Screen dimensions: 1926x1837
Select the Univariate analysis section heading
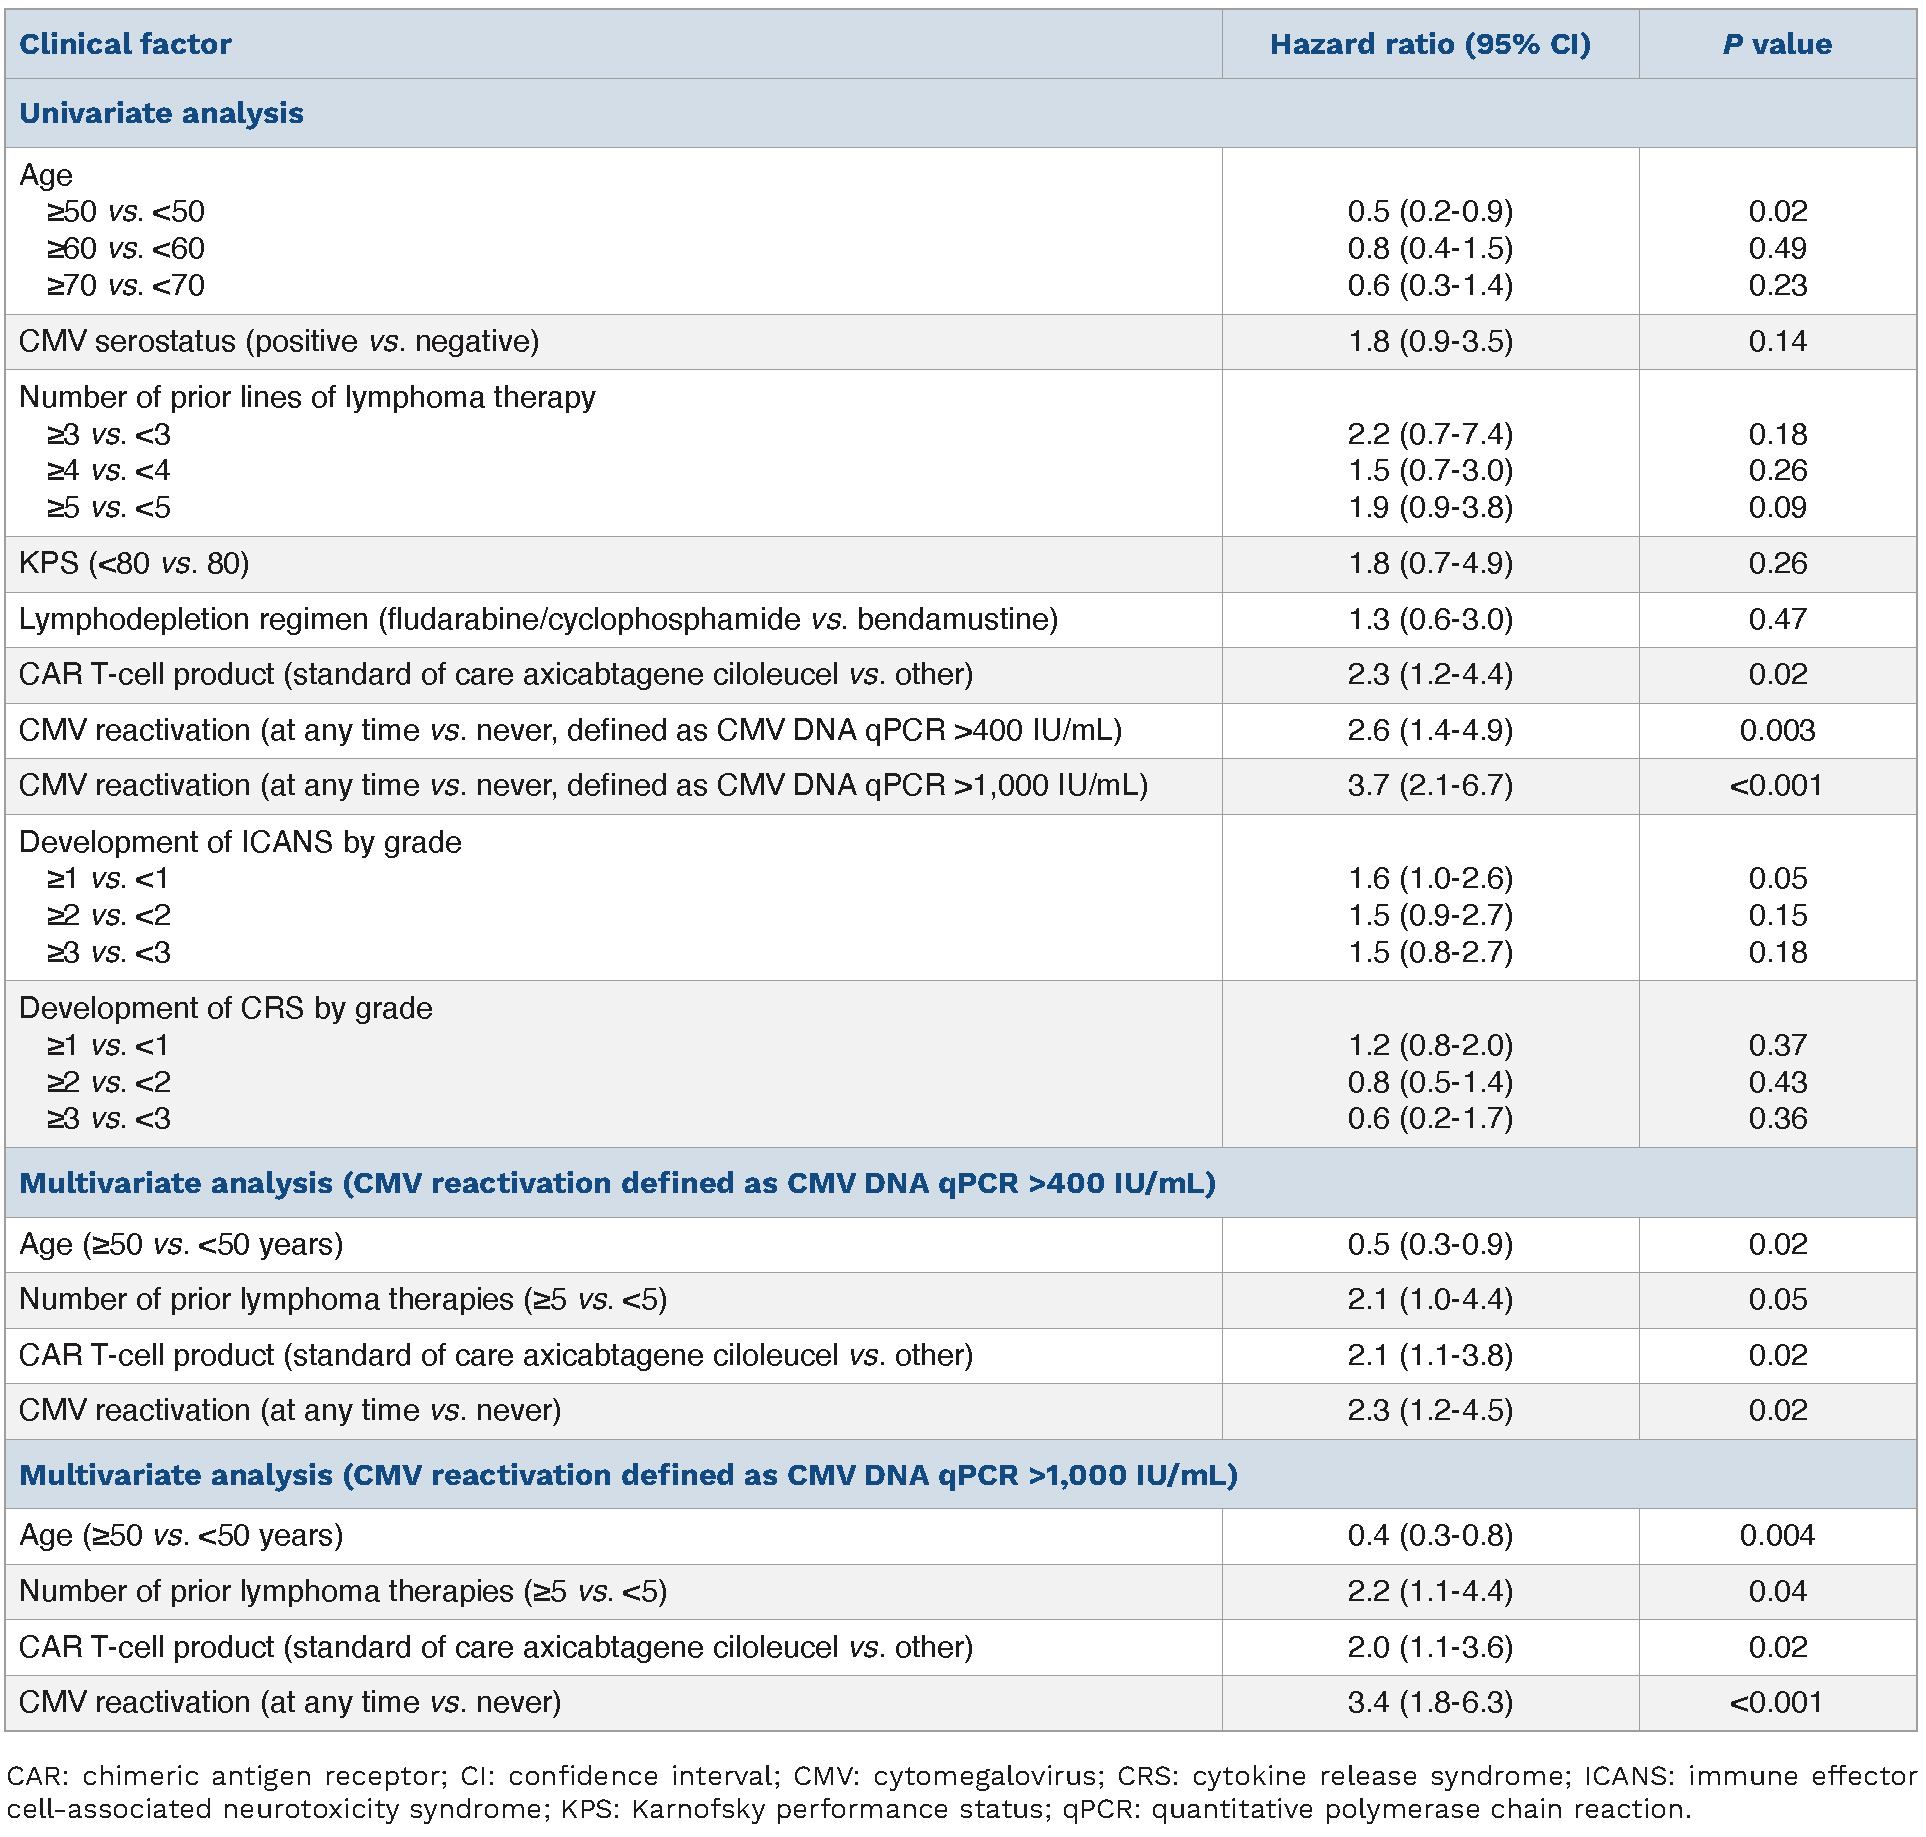tap(161, 113)
